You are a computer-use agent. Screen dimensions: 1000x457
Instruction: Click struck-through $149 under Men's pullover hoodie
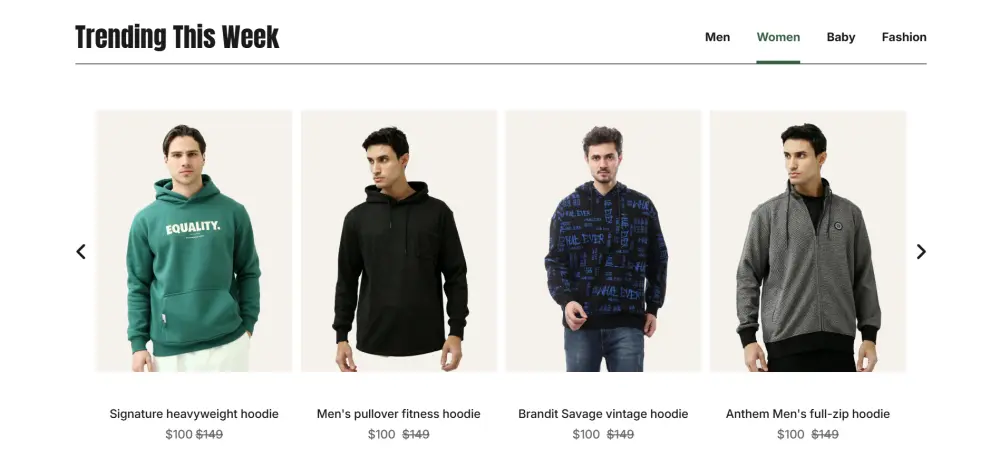416,434
